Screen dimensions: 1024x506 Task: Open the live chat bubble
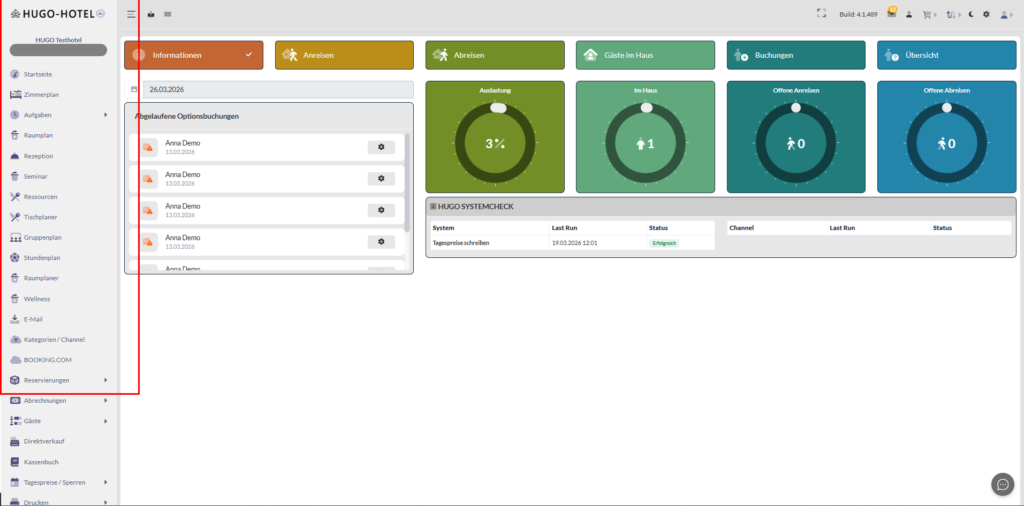1002,484
